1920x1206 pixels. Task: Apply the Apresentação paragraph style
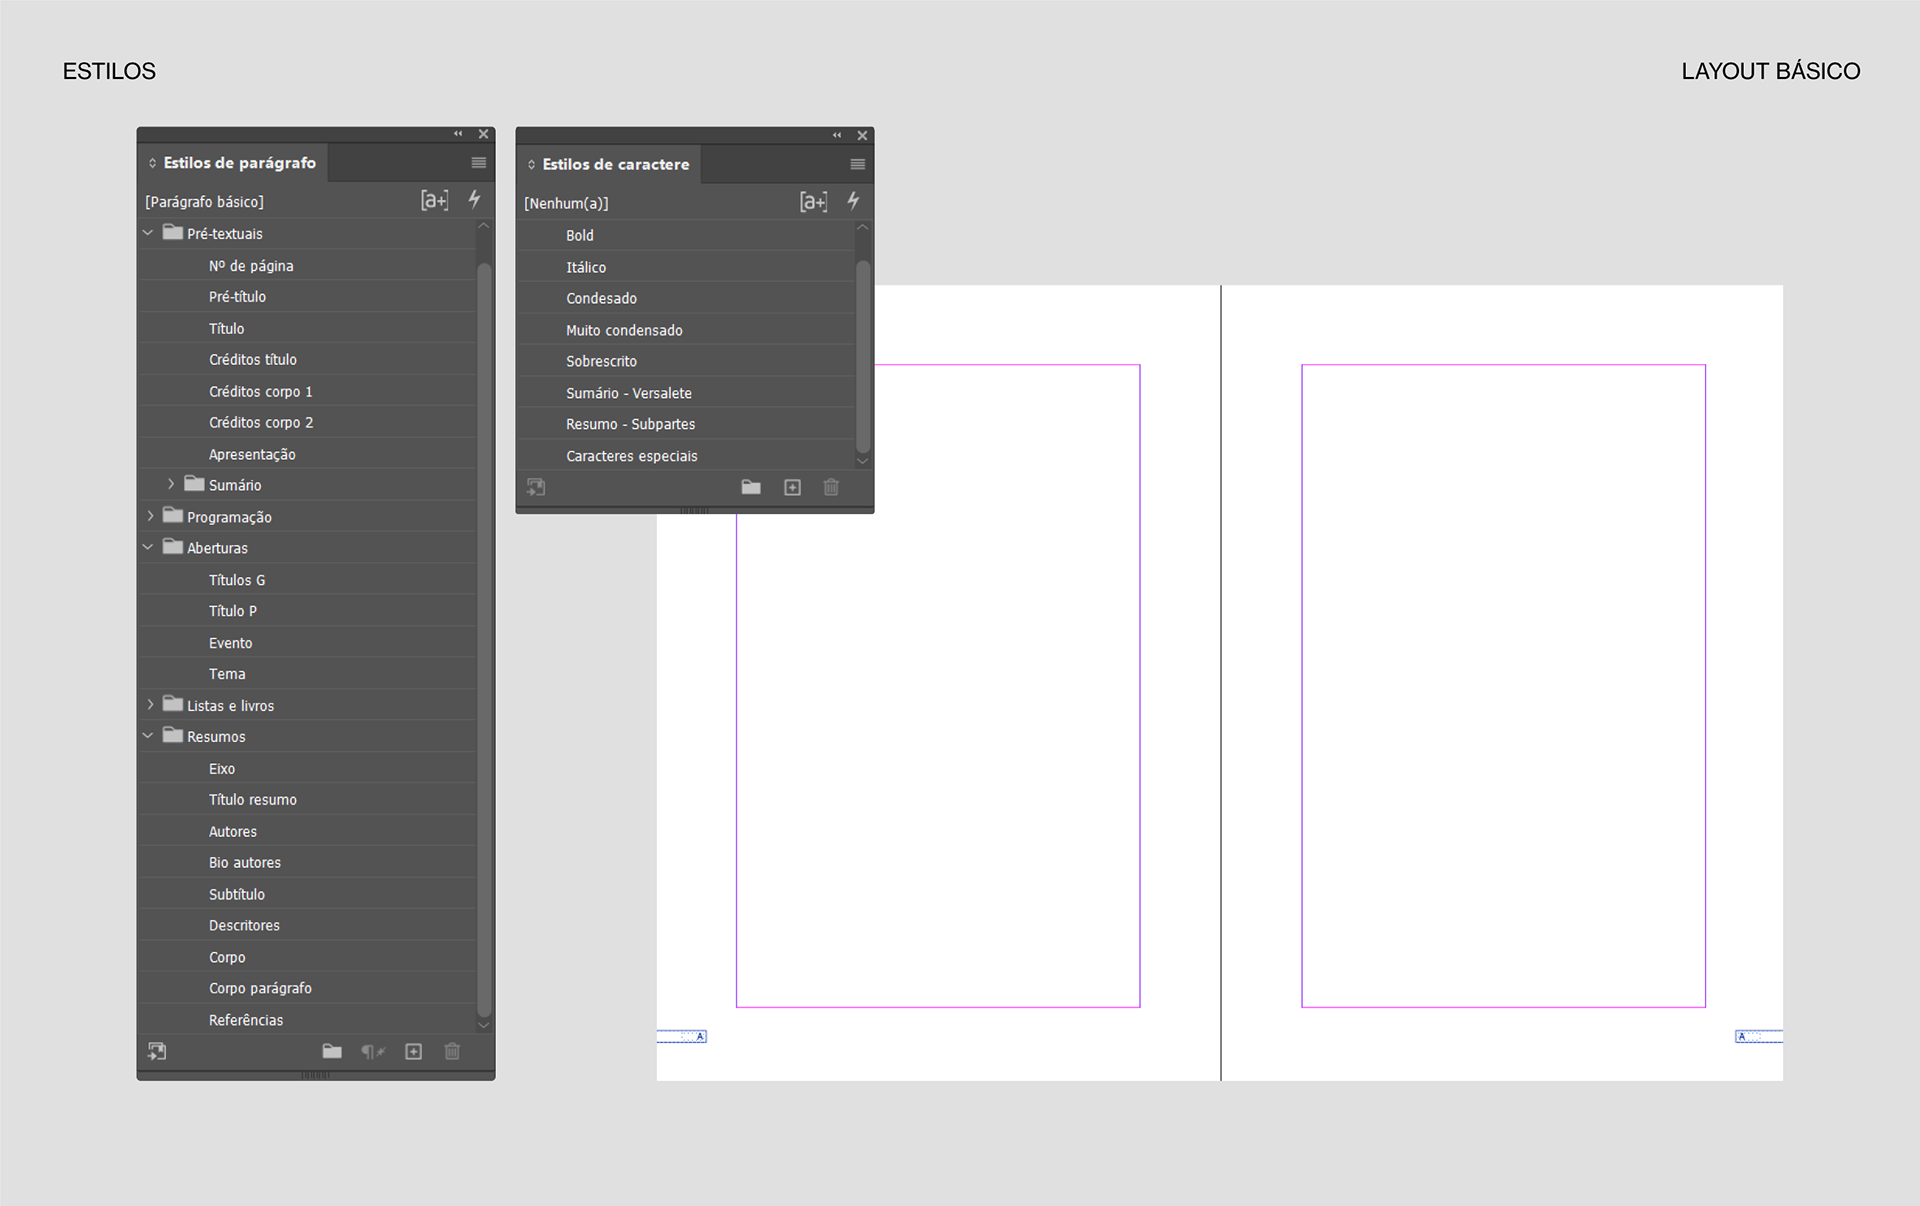pyautogui.click(x=307, y=454)
